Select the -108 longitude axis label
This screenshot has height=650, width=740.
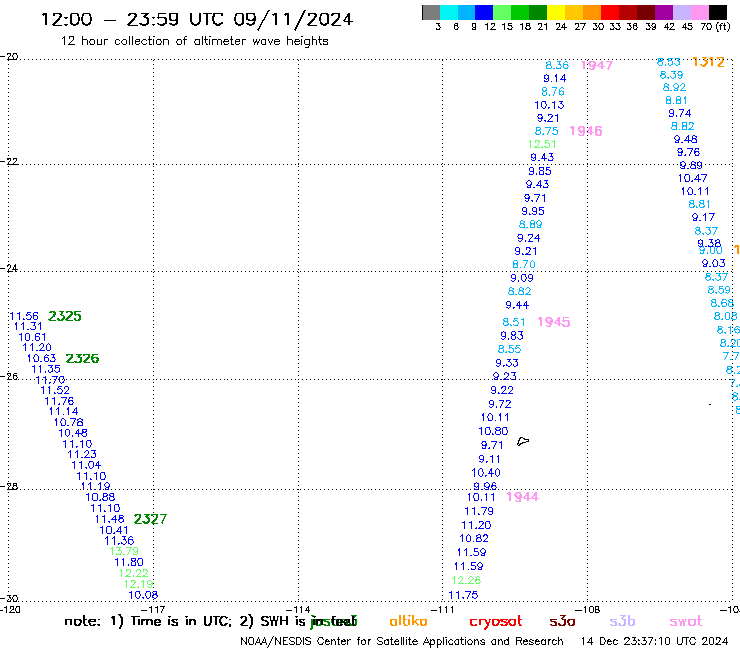click(x=589, y=610)
